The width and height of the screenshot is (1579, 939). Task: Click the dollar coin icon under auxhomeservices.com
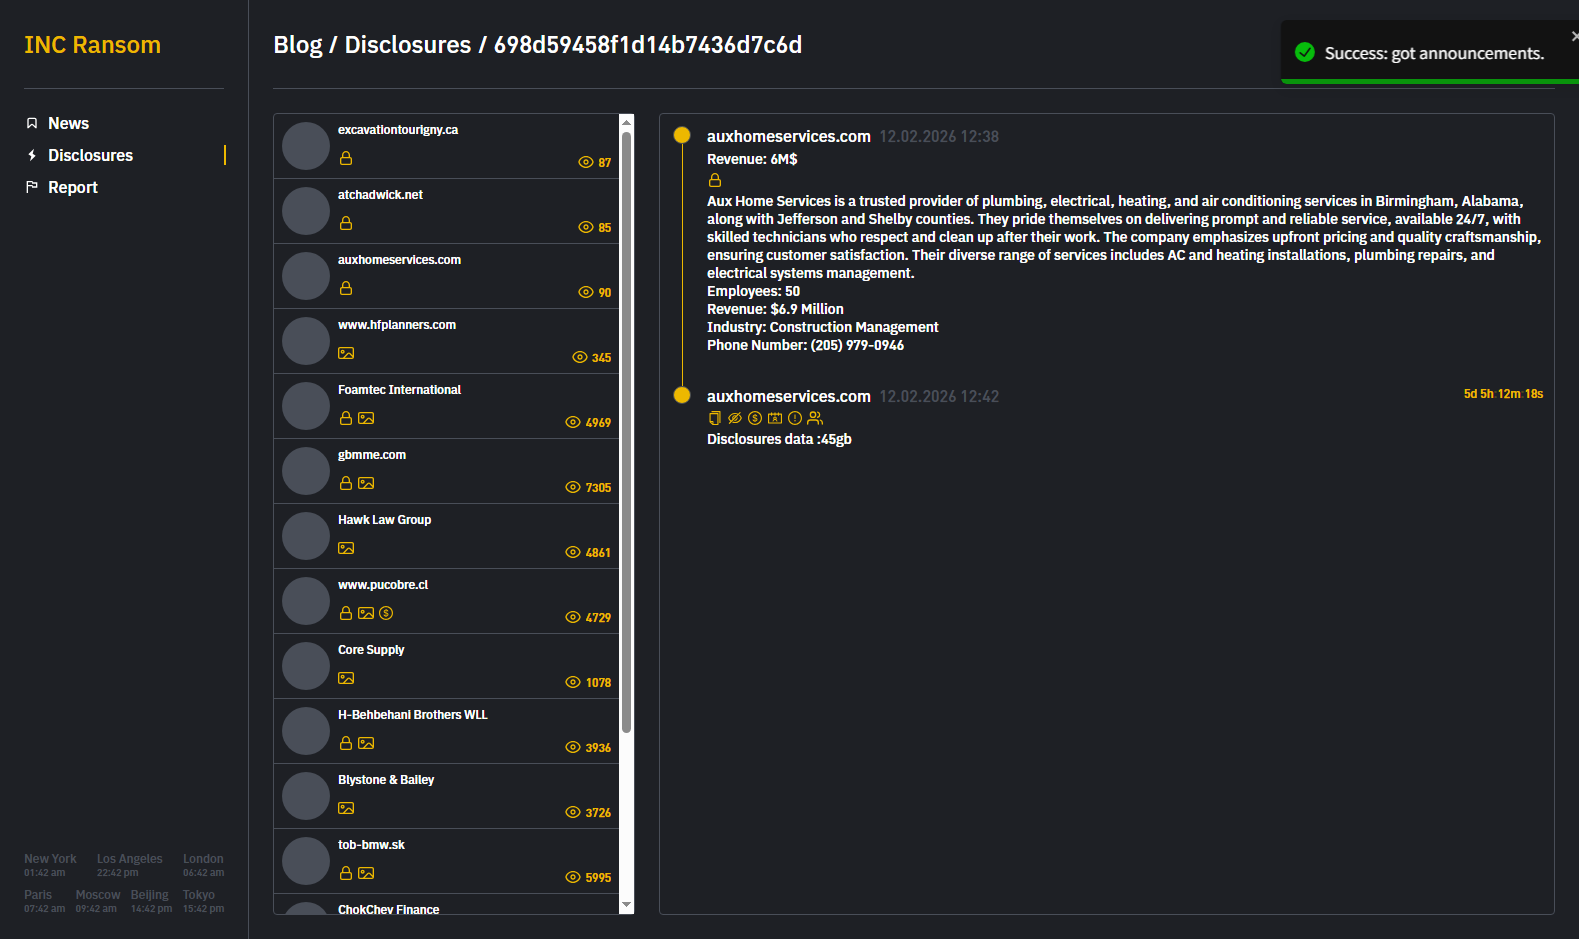[755, 418]
